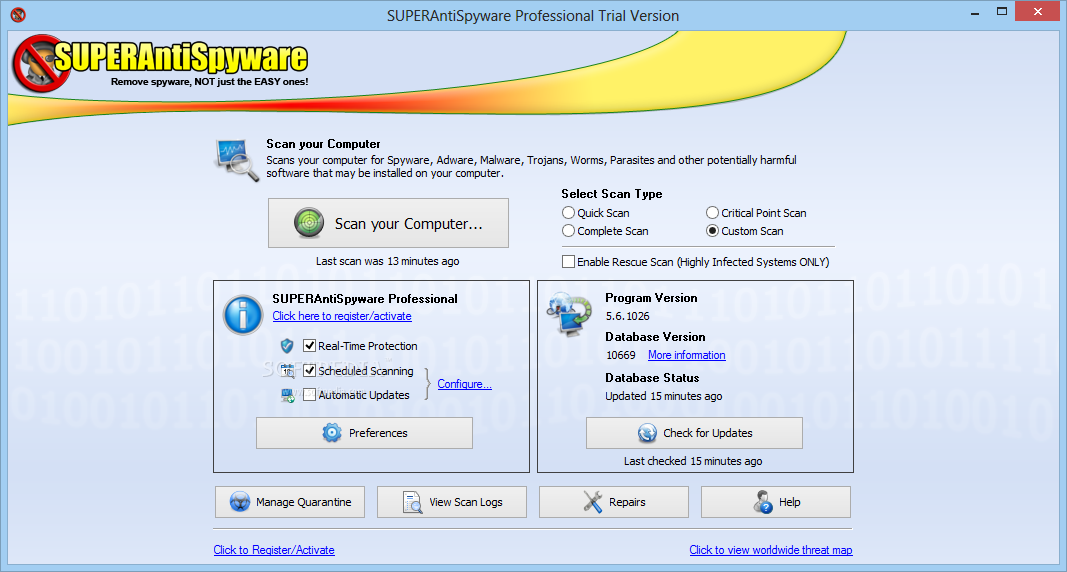Click the computer scan magnifier icon
Screen dimensions: 1067x572
click(237, 160)
